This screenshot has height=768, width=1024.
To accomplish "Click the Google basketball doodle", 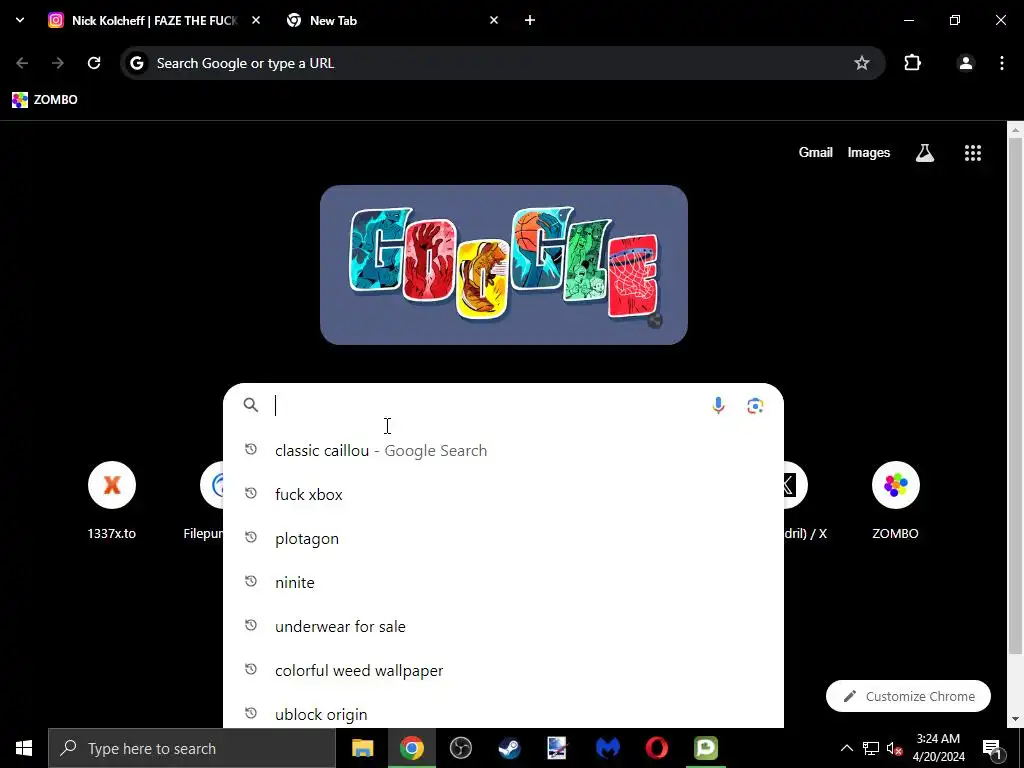I will [504, 264].
